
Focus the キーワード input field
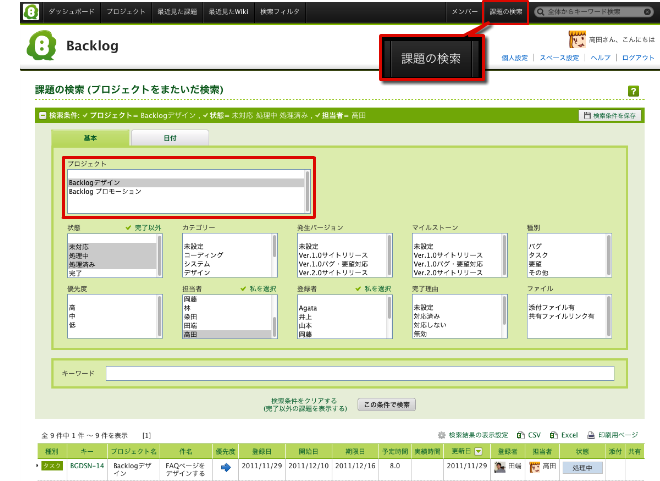(360, 373)
